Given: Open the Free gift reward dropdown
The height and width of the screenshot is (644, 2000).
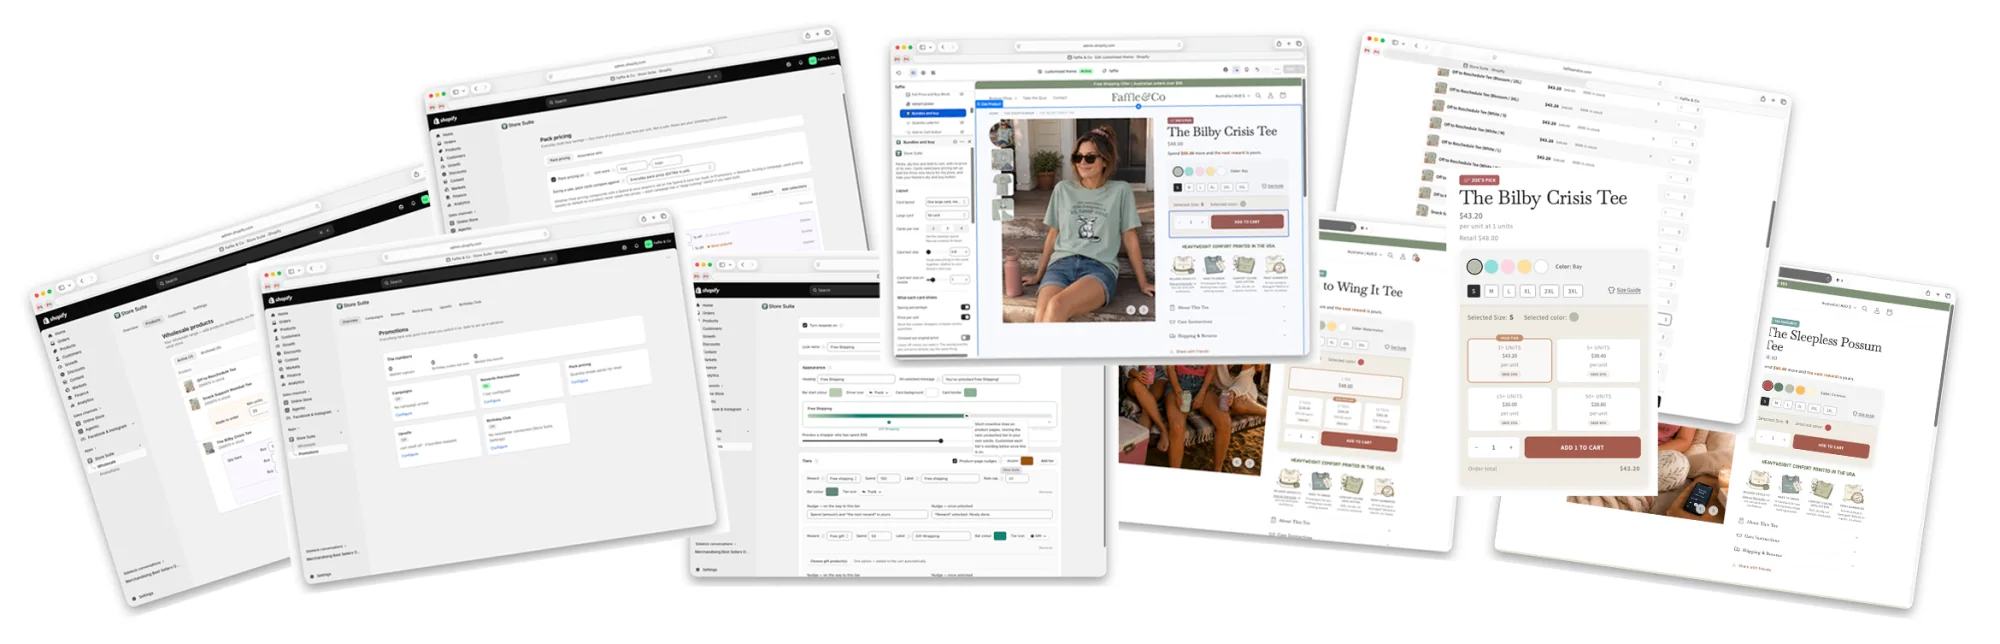Looking at the screenshot, I should [839, 536].
